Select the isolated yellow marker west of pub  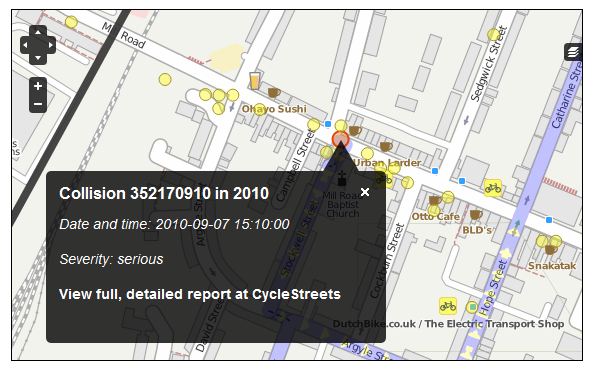click(165, 79)
